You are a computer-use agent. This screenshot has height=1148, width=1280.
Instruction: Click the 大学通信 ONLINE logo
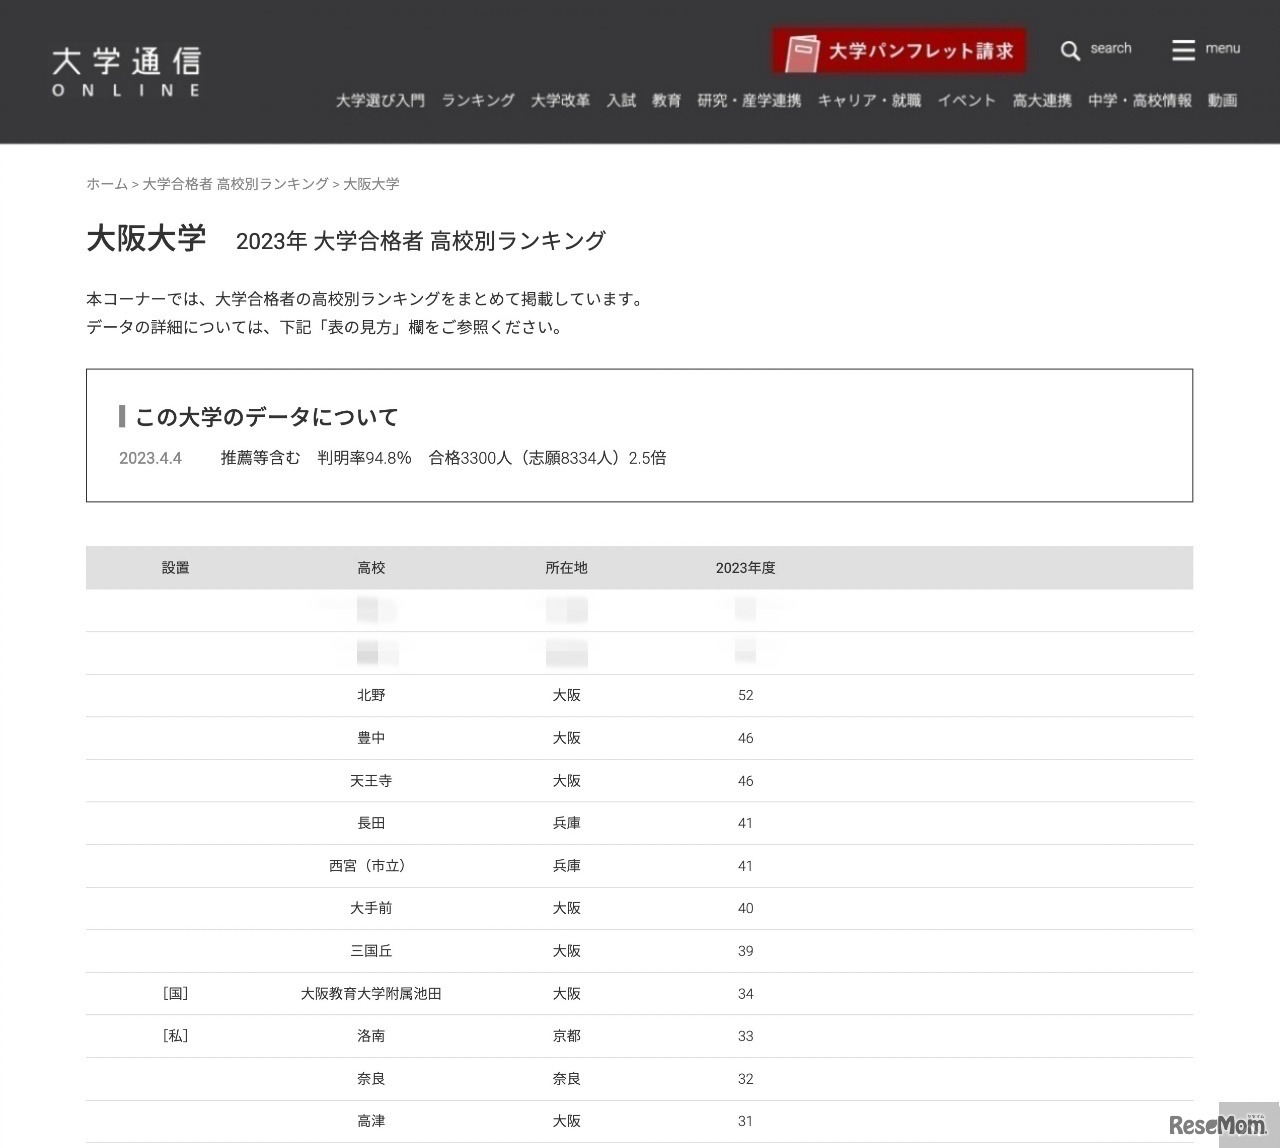[x=125, y=70]
